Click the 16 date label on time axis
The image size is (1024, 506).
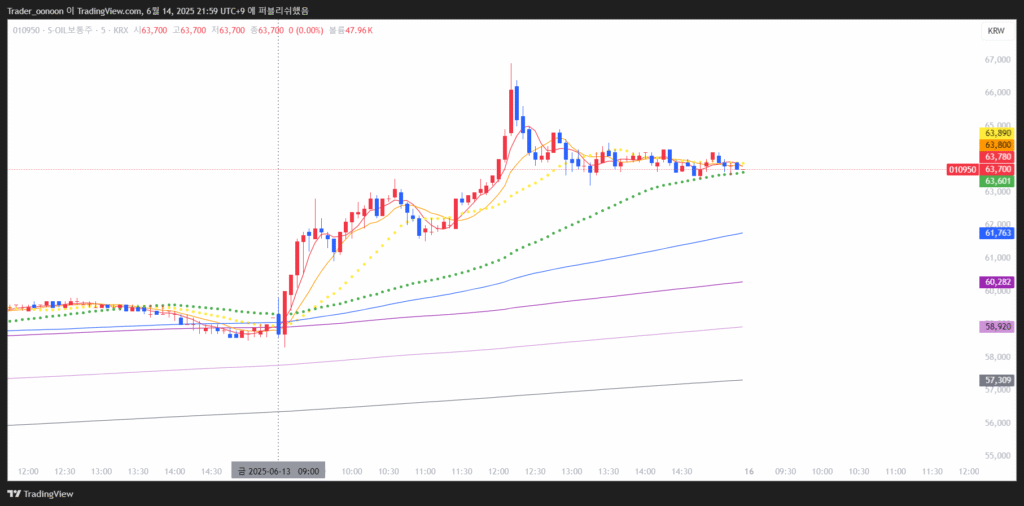pos(749,471)
